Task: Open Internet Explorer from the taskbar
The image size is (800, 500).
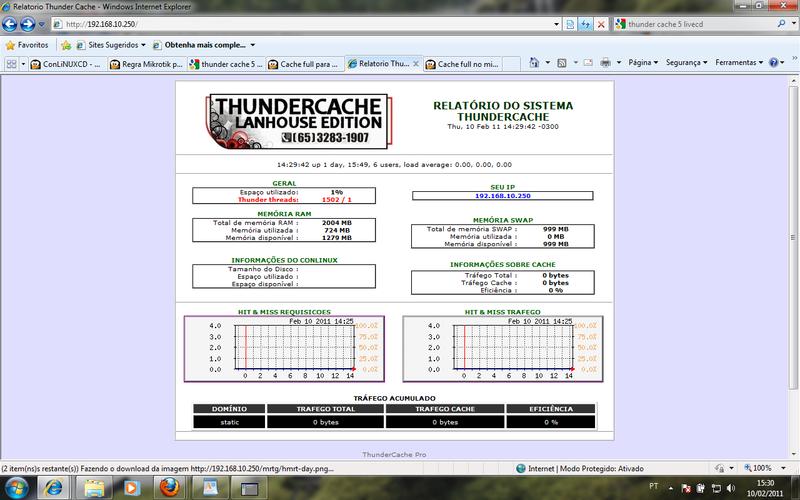Action: (54, 488)
